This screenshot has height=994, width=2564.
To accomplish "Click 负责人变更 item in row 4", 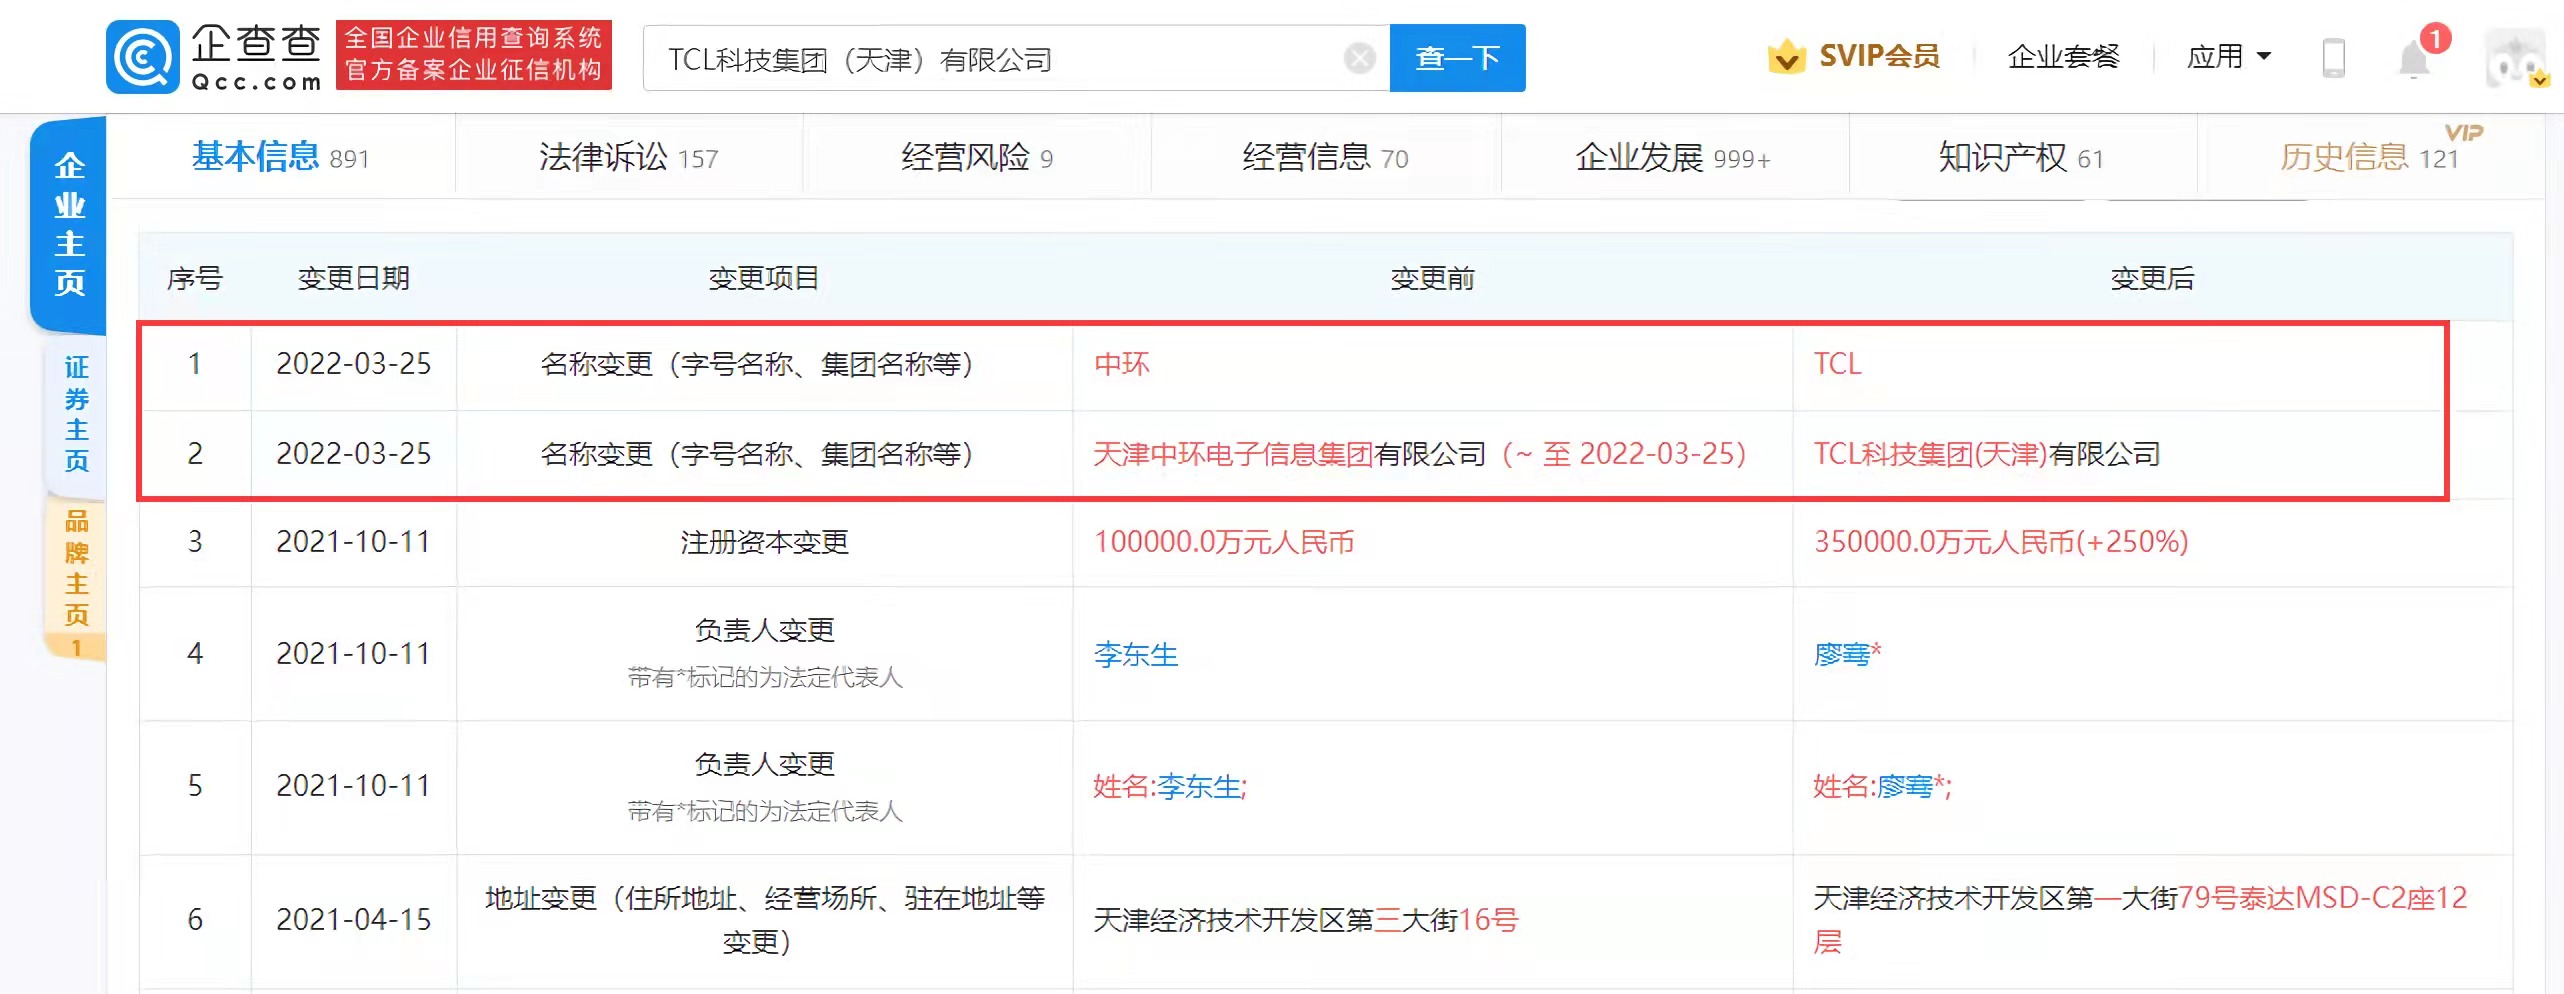I will (764, 630).
